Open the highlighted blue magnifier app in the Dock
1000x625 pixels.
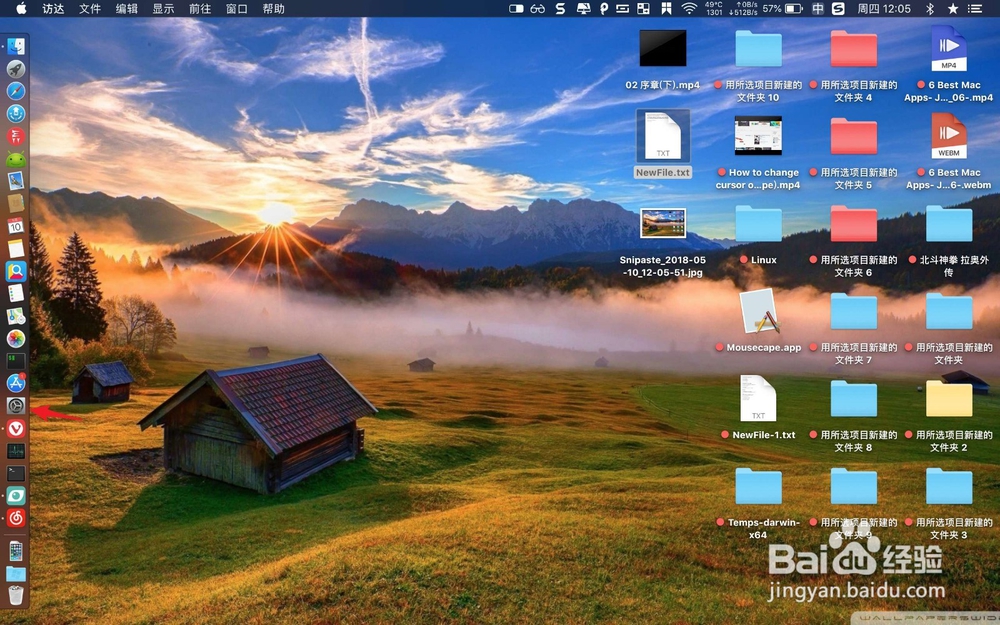point(16,271)
